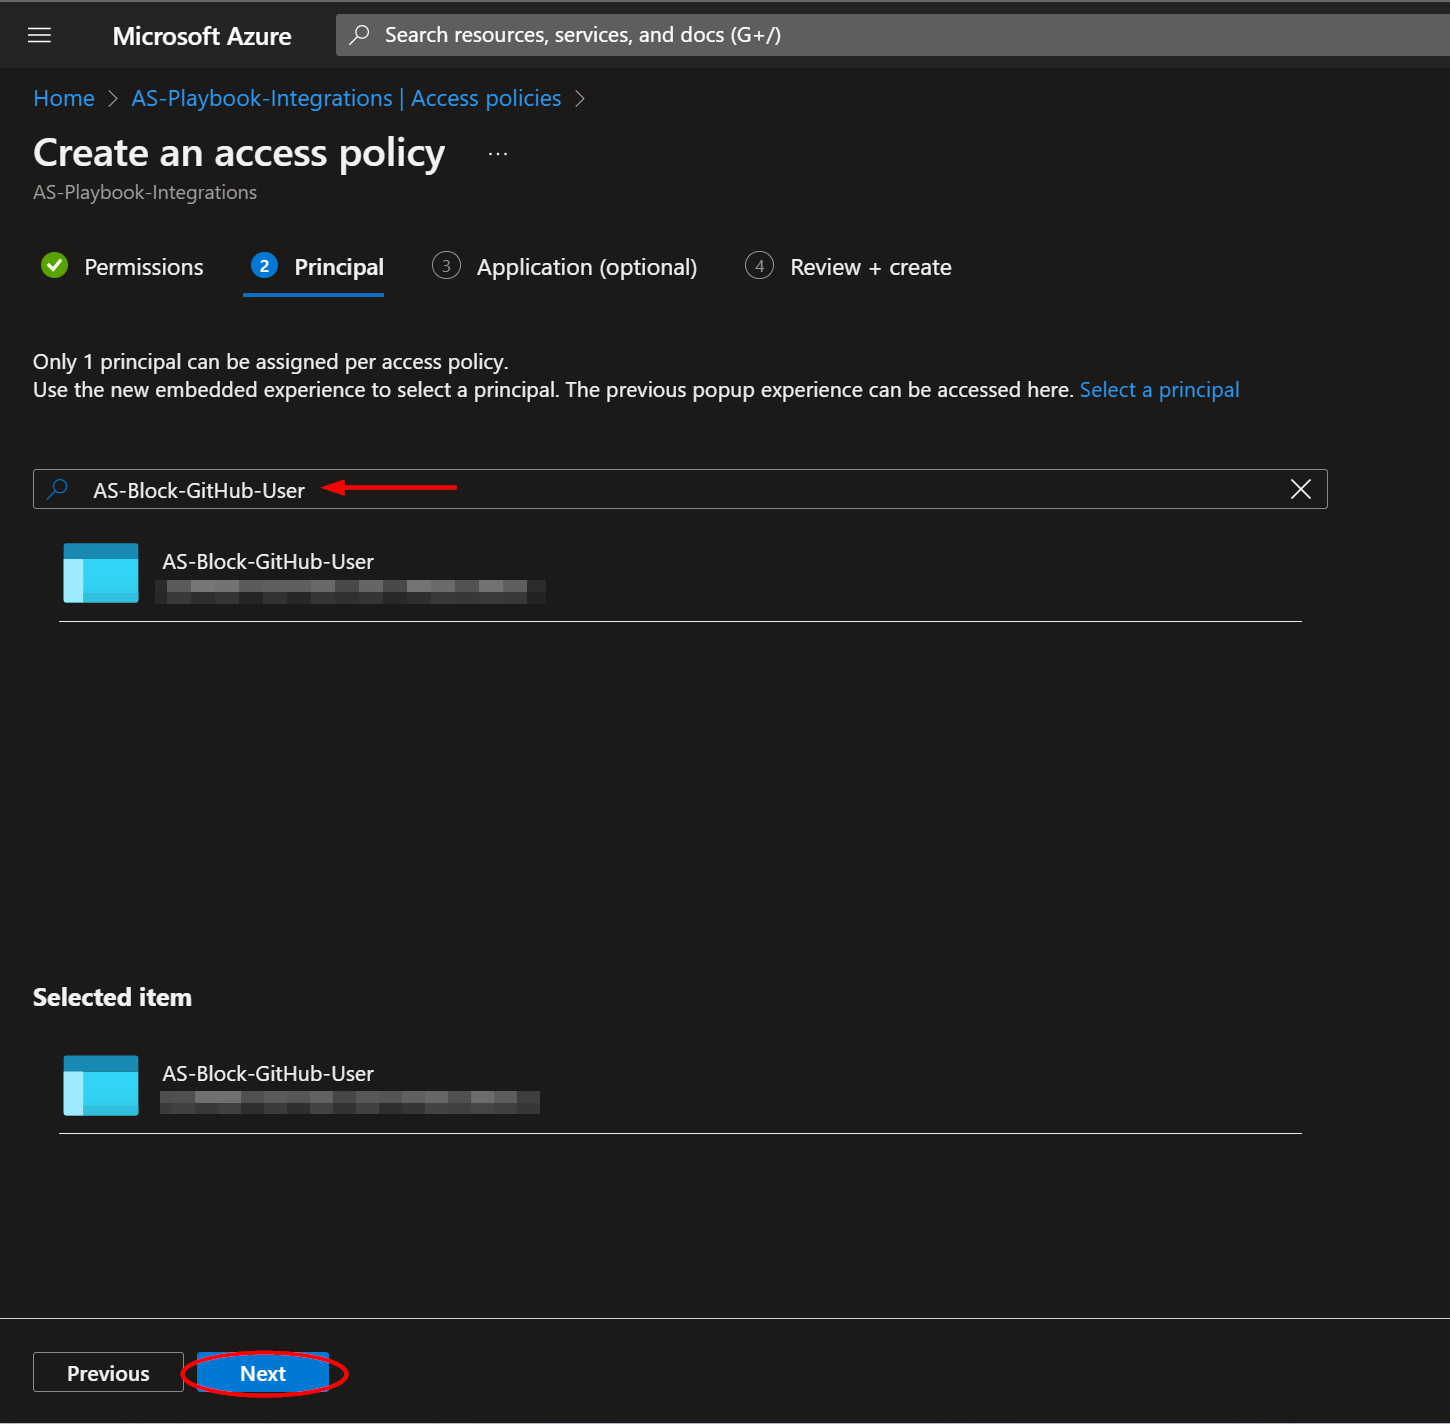Click into the principal search field
The image size is (1450, 1424).
[x=680, y=489]
